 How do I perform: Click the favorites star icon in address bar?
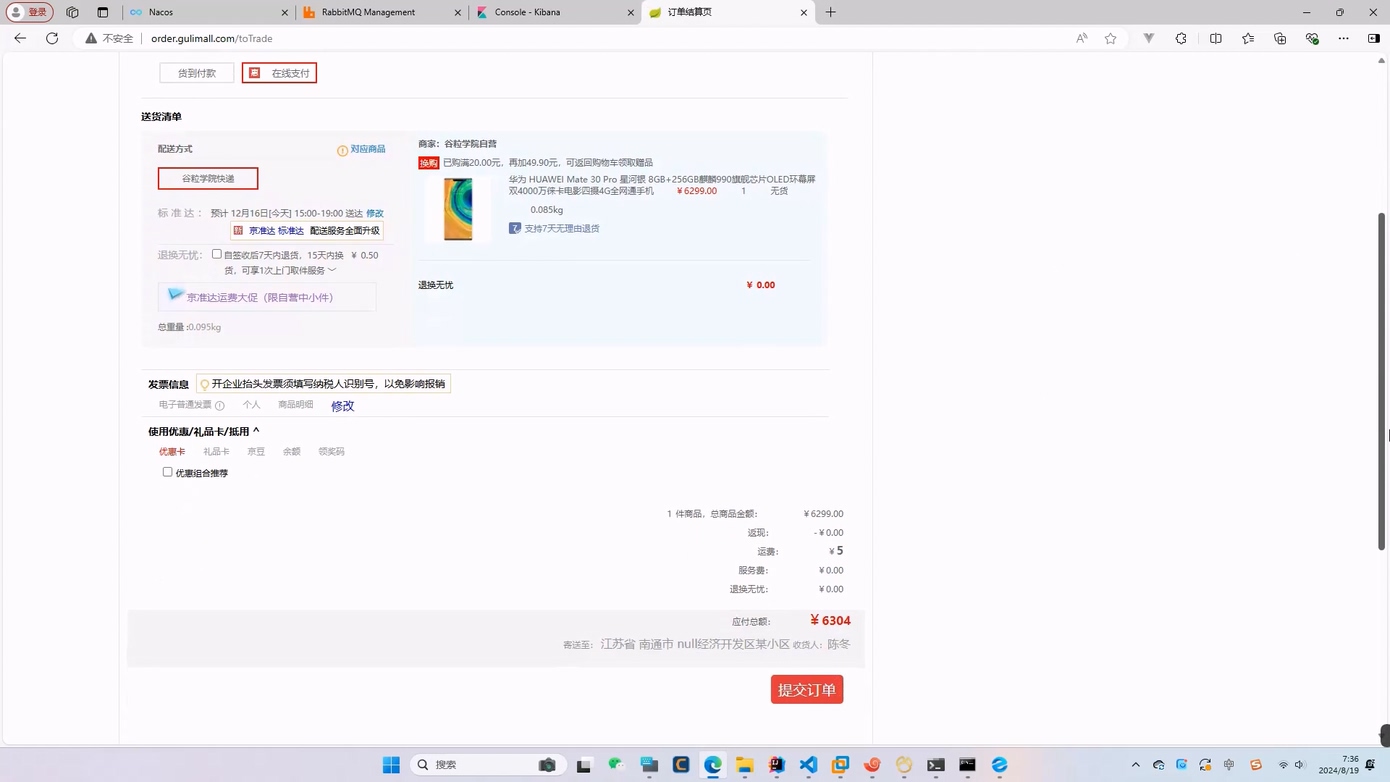(1110, 38)
